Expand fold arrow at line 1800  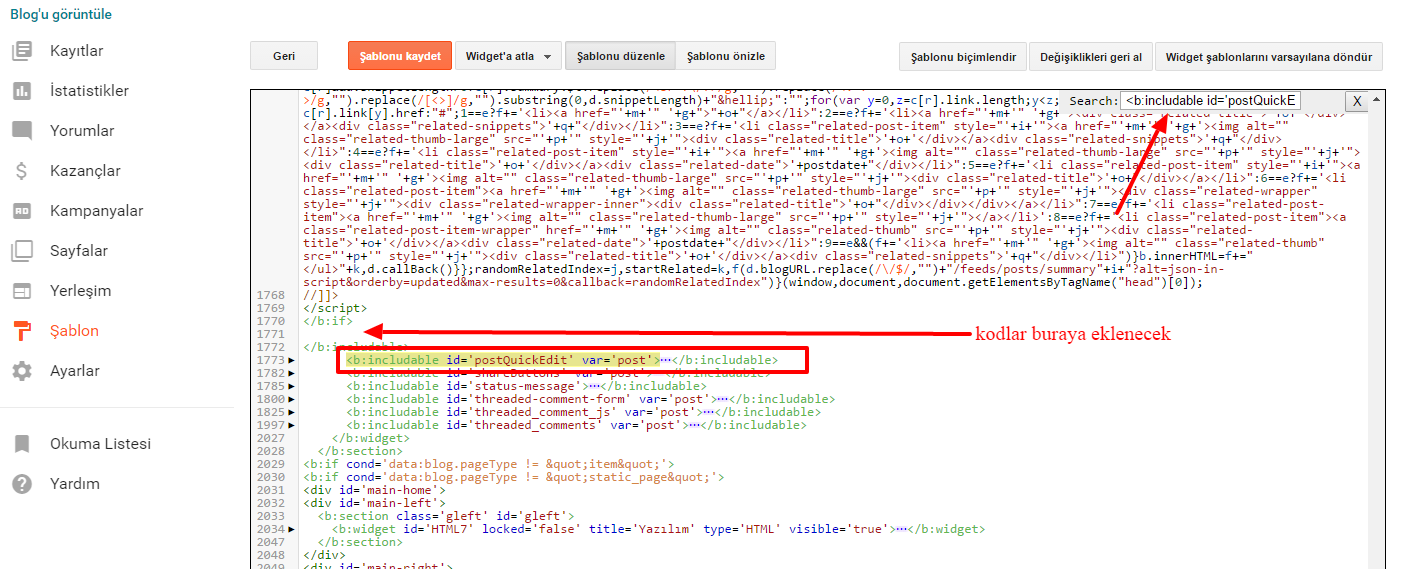point(292,399)
